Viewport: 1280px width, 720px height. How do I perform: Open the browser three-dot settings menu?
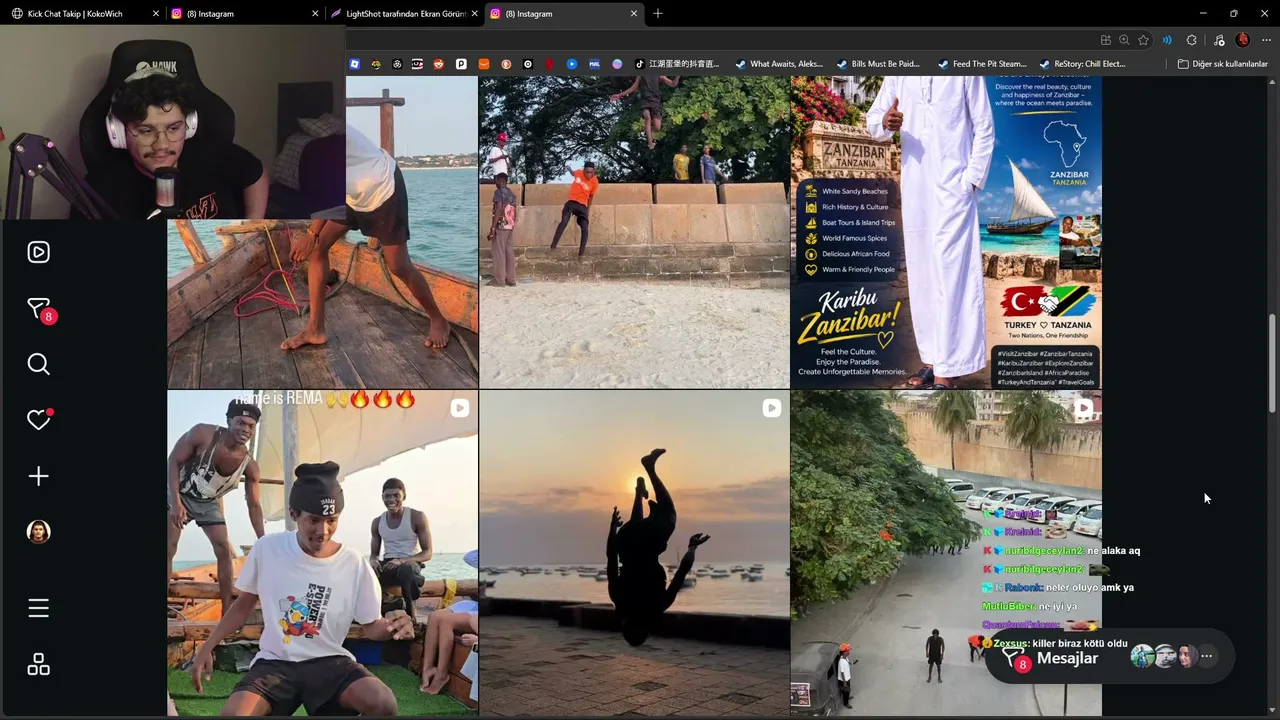pyautogui.click(x=1266, y=40)
